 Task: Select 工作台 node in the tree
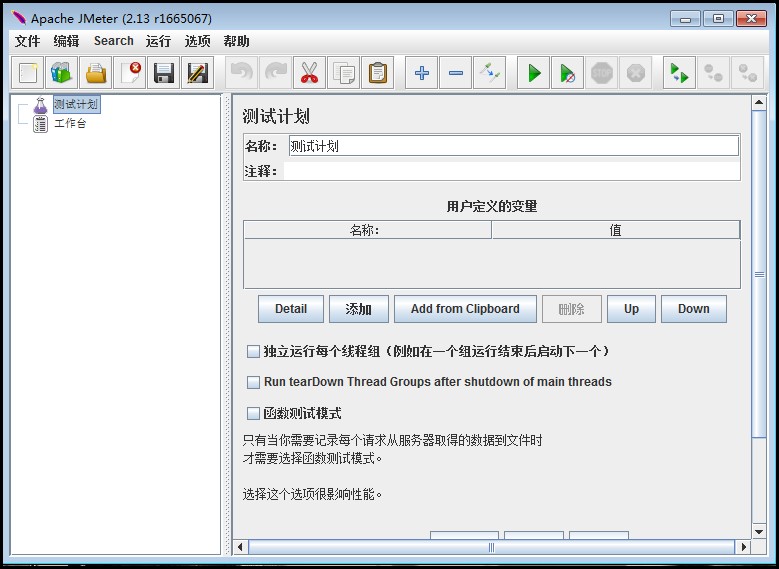pyautogui.click(x=69, y=124)
